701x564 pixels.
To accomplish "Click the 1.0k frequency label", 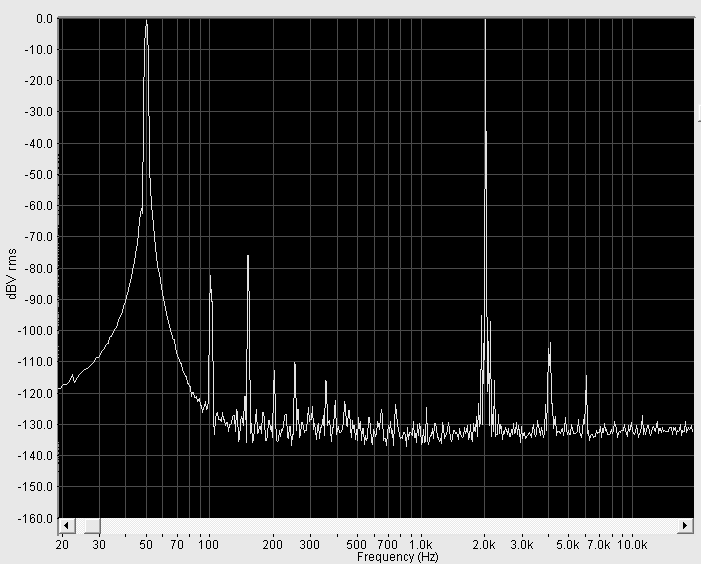I will 421,545.
